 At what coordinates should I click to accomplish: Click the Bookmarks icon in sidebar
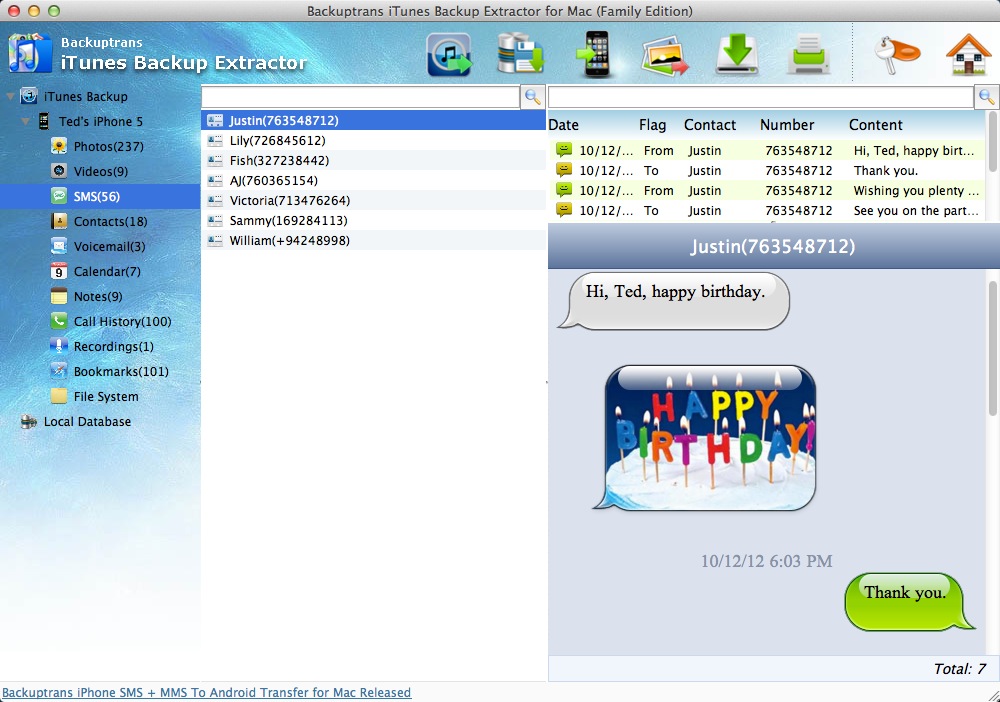59,370
